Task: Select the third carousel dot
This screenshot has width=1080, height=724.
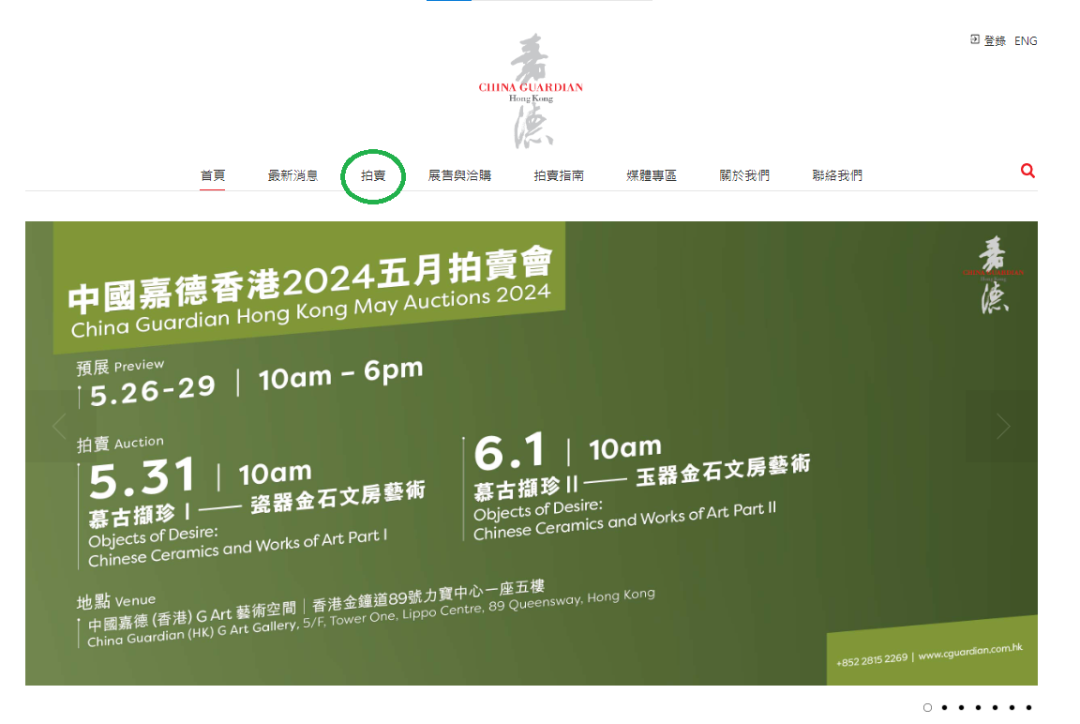Action: (x=962, y=707)
